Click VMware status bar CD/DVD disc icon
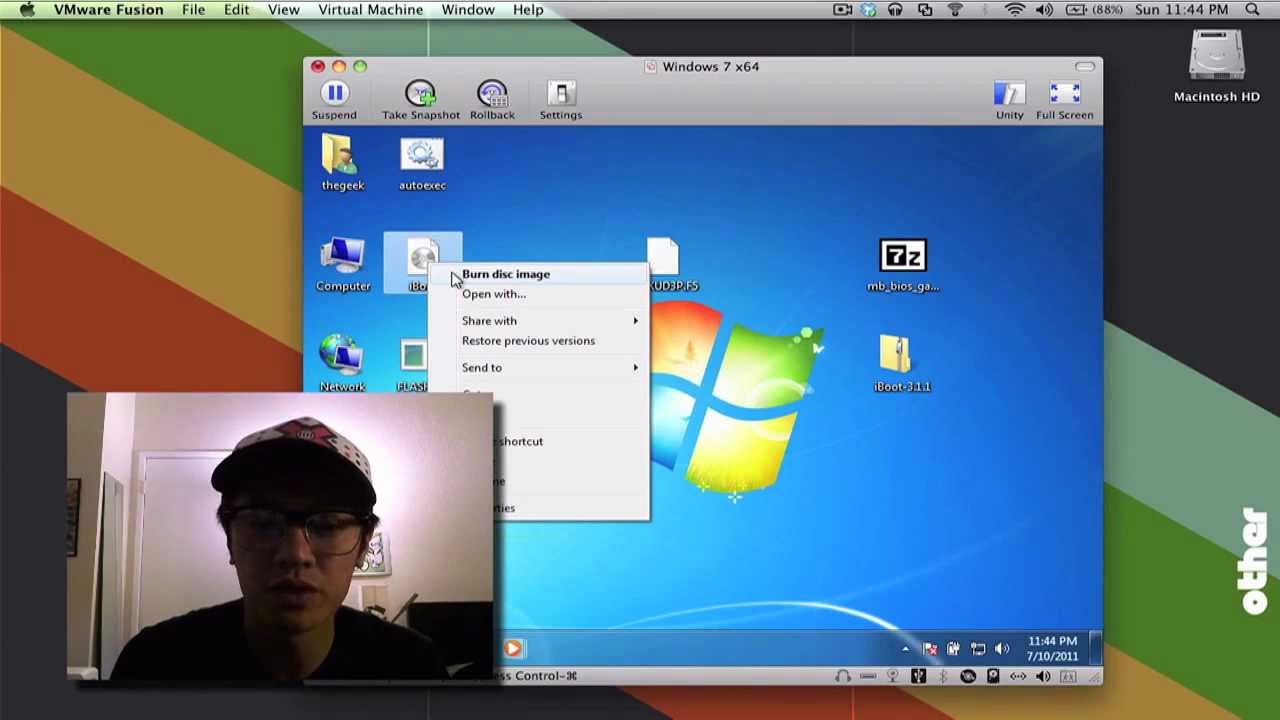1280x720 pixels. [x=968, y=676]
